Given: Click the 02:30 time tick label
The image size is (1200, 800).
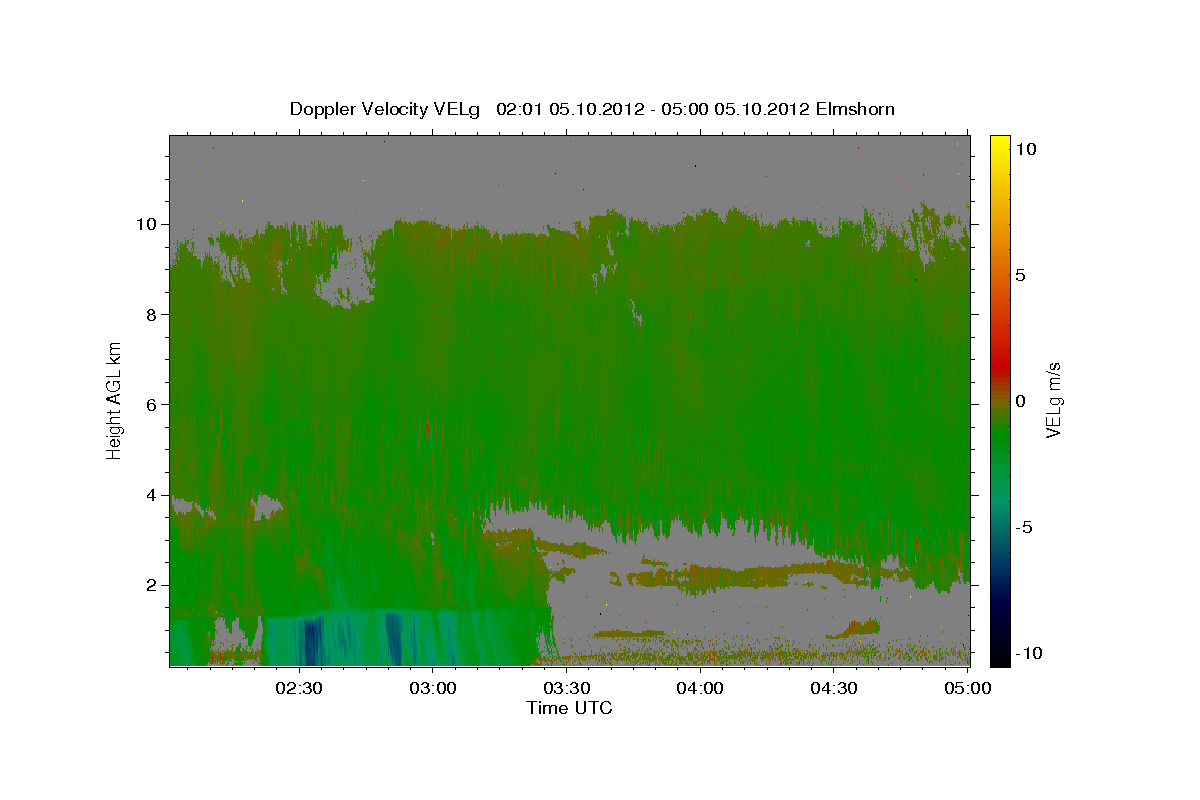Looking at the screenshot, I should [x=298, y=688].
